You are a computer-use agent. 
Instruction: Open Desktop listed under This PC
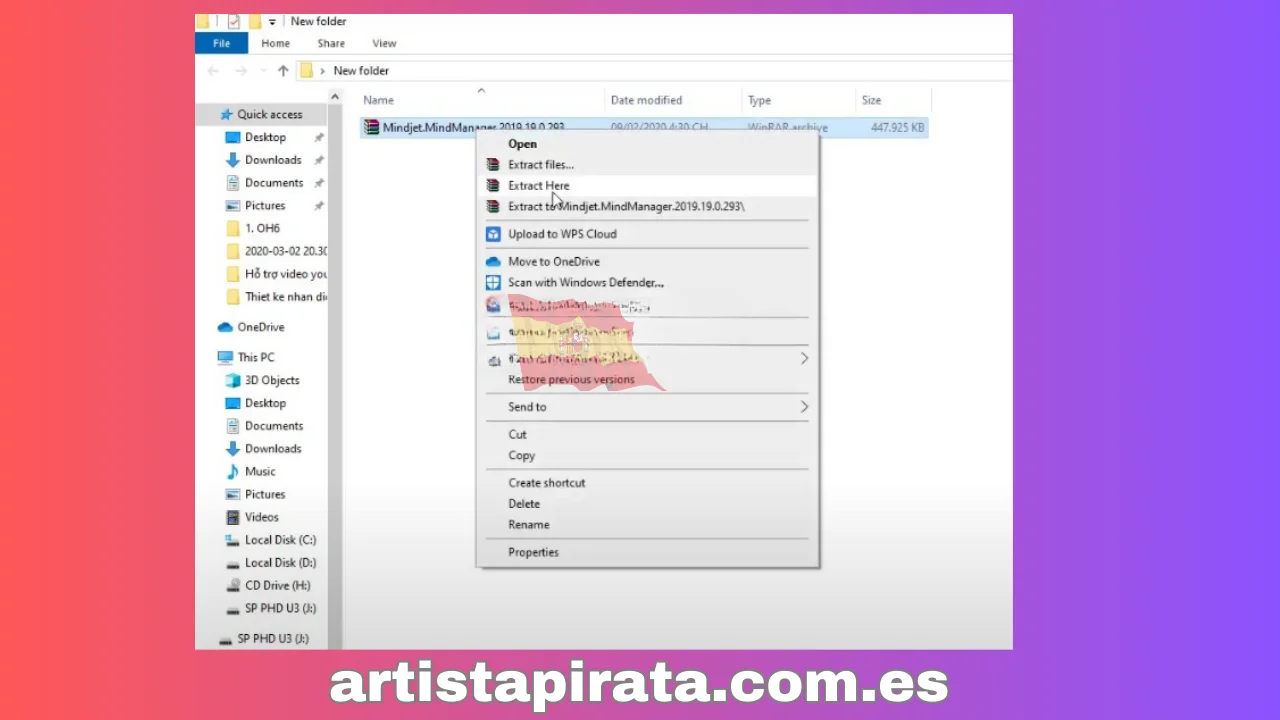coord(265,404)
